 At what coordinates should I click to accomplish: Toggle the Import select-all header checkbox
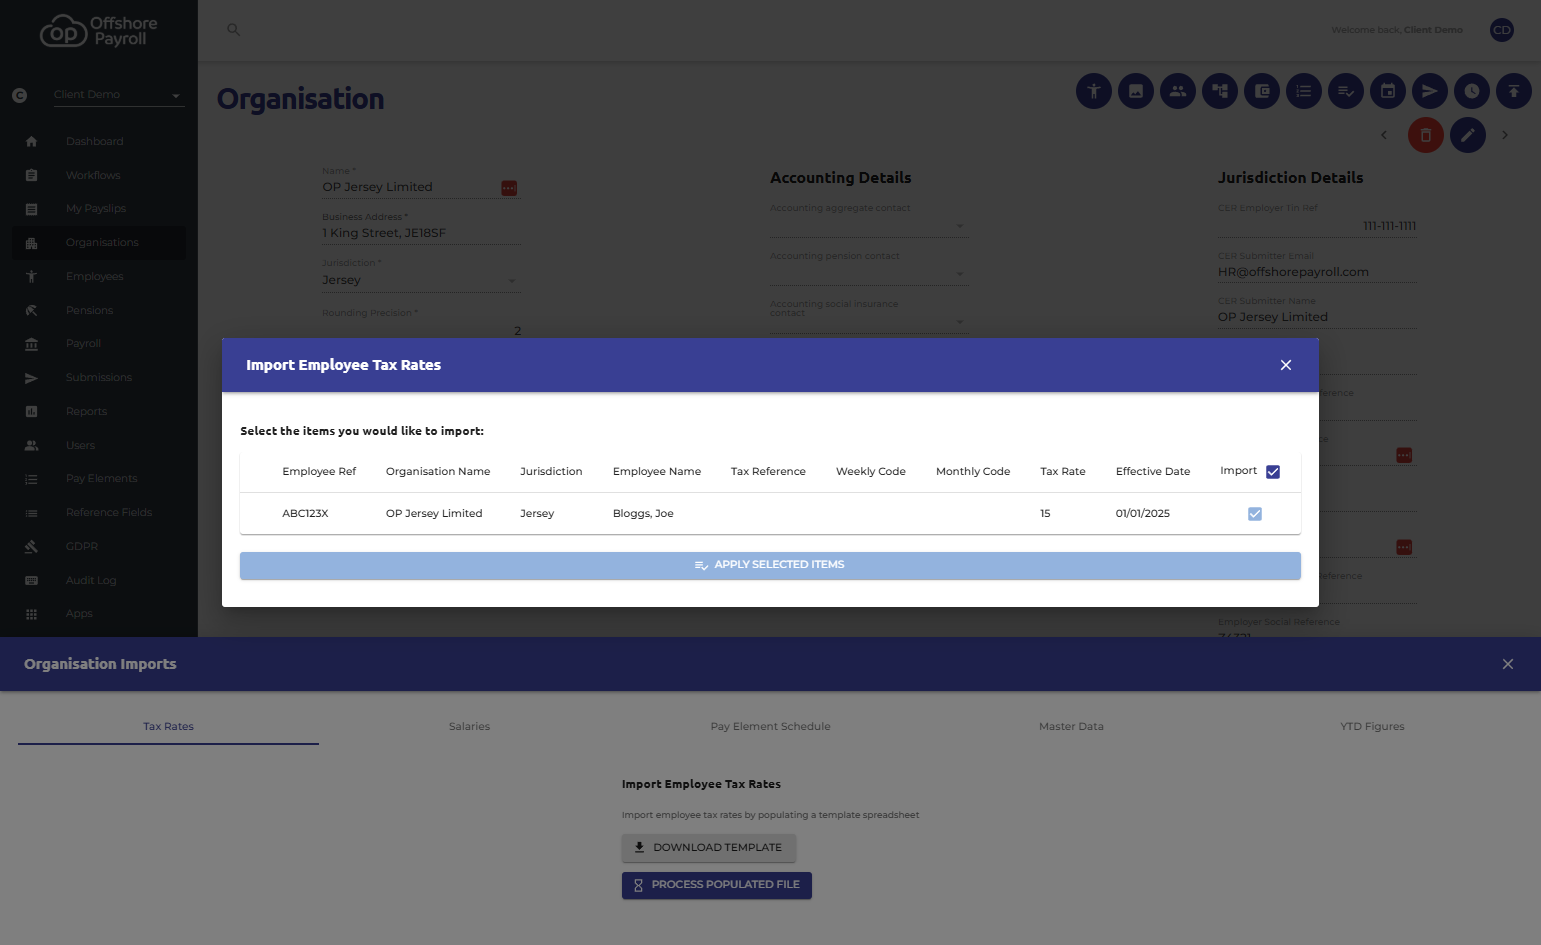point(1273,472)
